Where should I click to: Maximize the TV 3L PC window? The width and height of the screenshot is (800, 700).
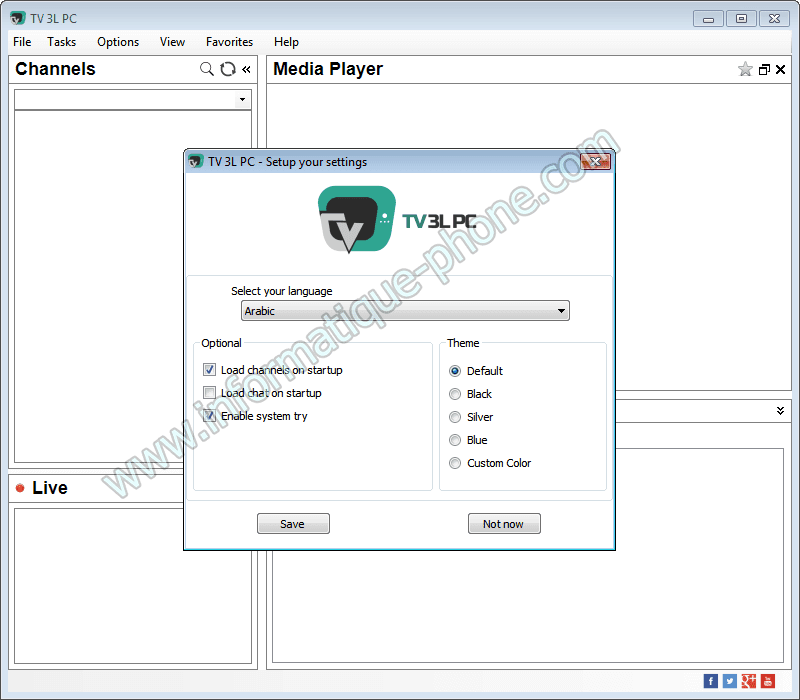click(x=741, y=19)
